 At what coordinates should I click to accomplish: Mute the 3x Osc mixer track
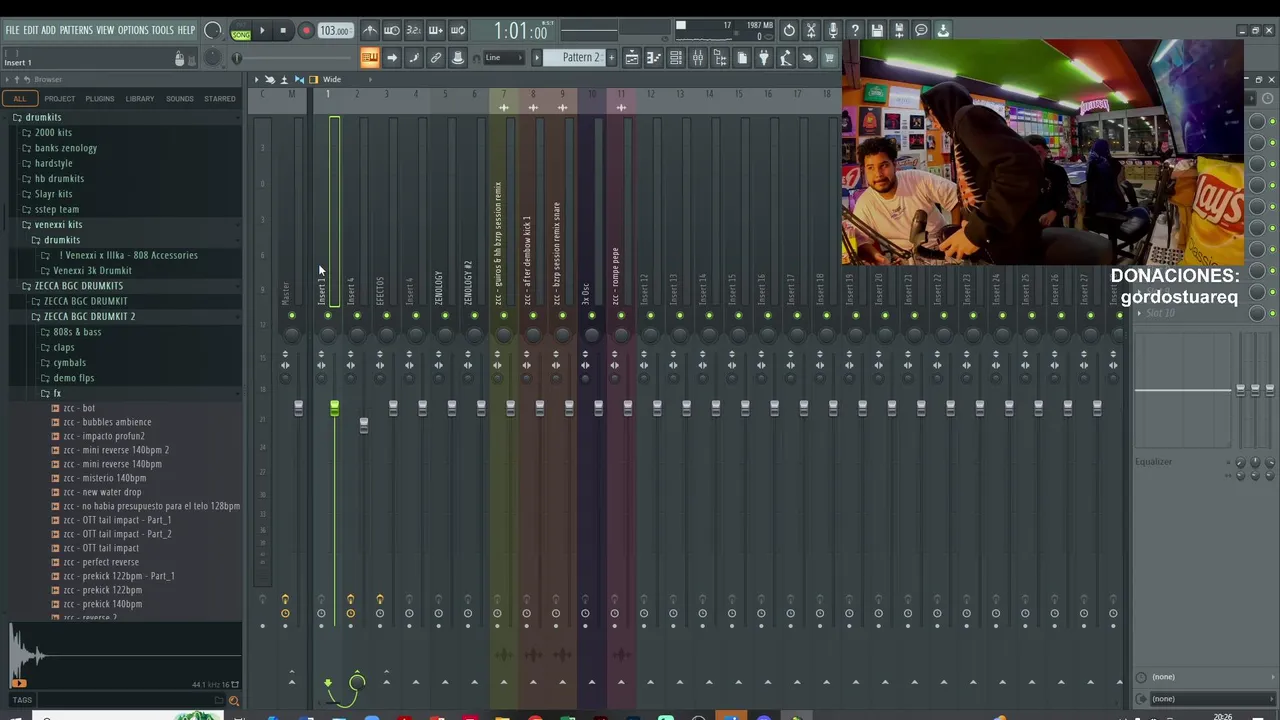[x=592, y=316]
